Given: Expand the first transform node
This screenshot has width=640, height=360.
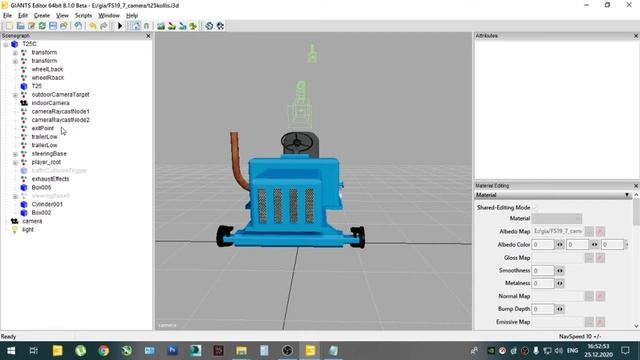Looking at the screenshot, I should pyautogui.click(x=15, y=53).
